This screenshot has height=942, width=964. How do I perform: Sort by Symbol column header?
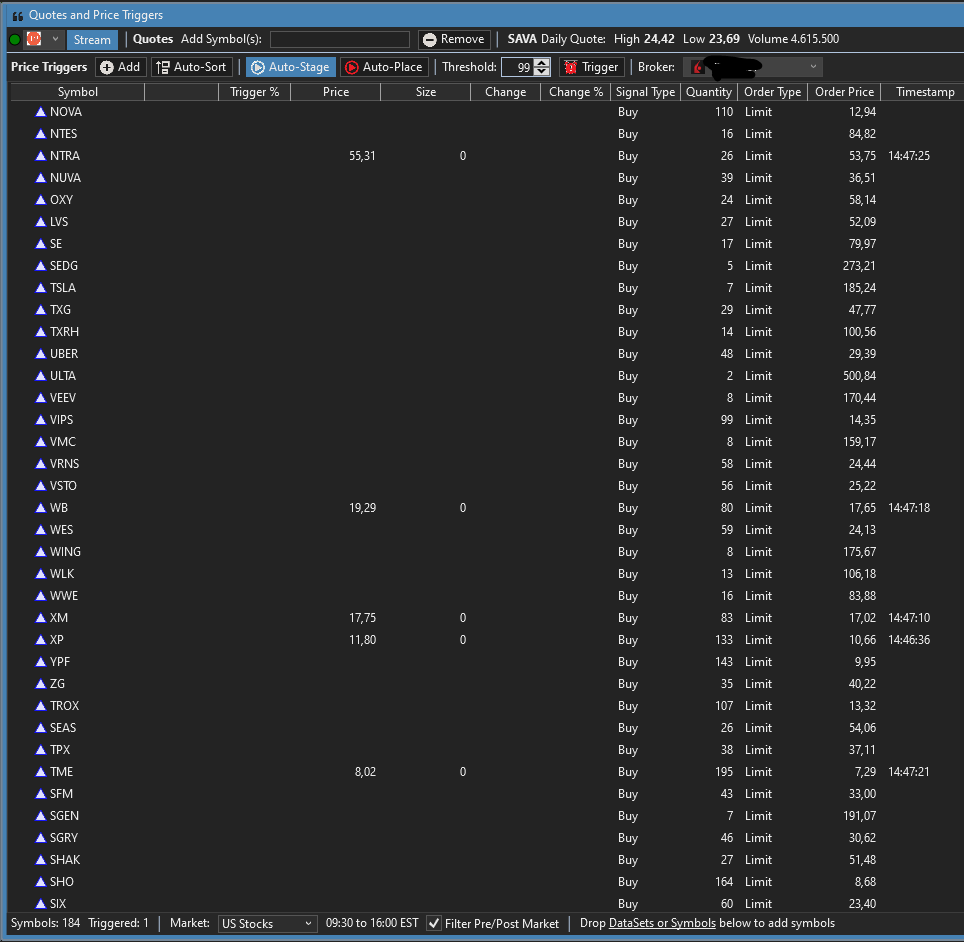click(x=77, y=92)
